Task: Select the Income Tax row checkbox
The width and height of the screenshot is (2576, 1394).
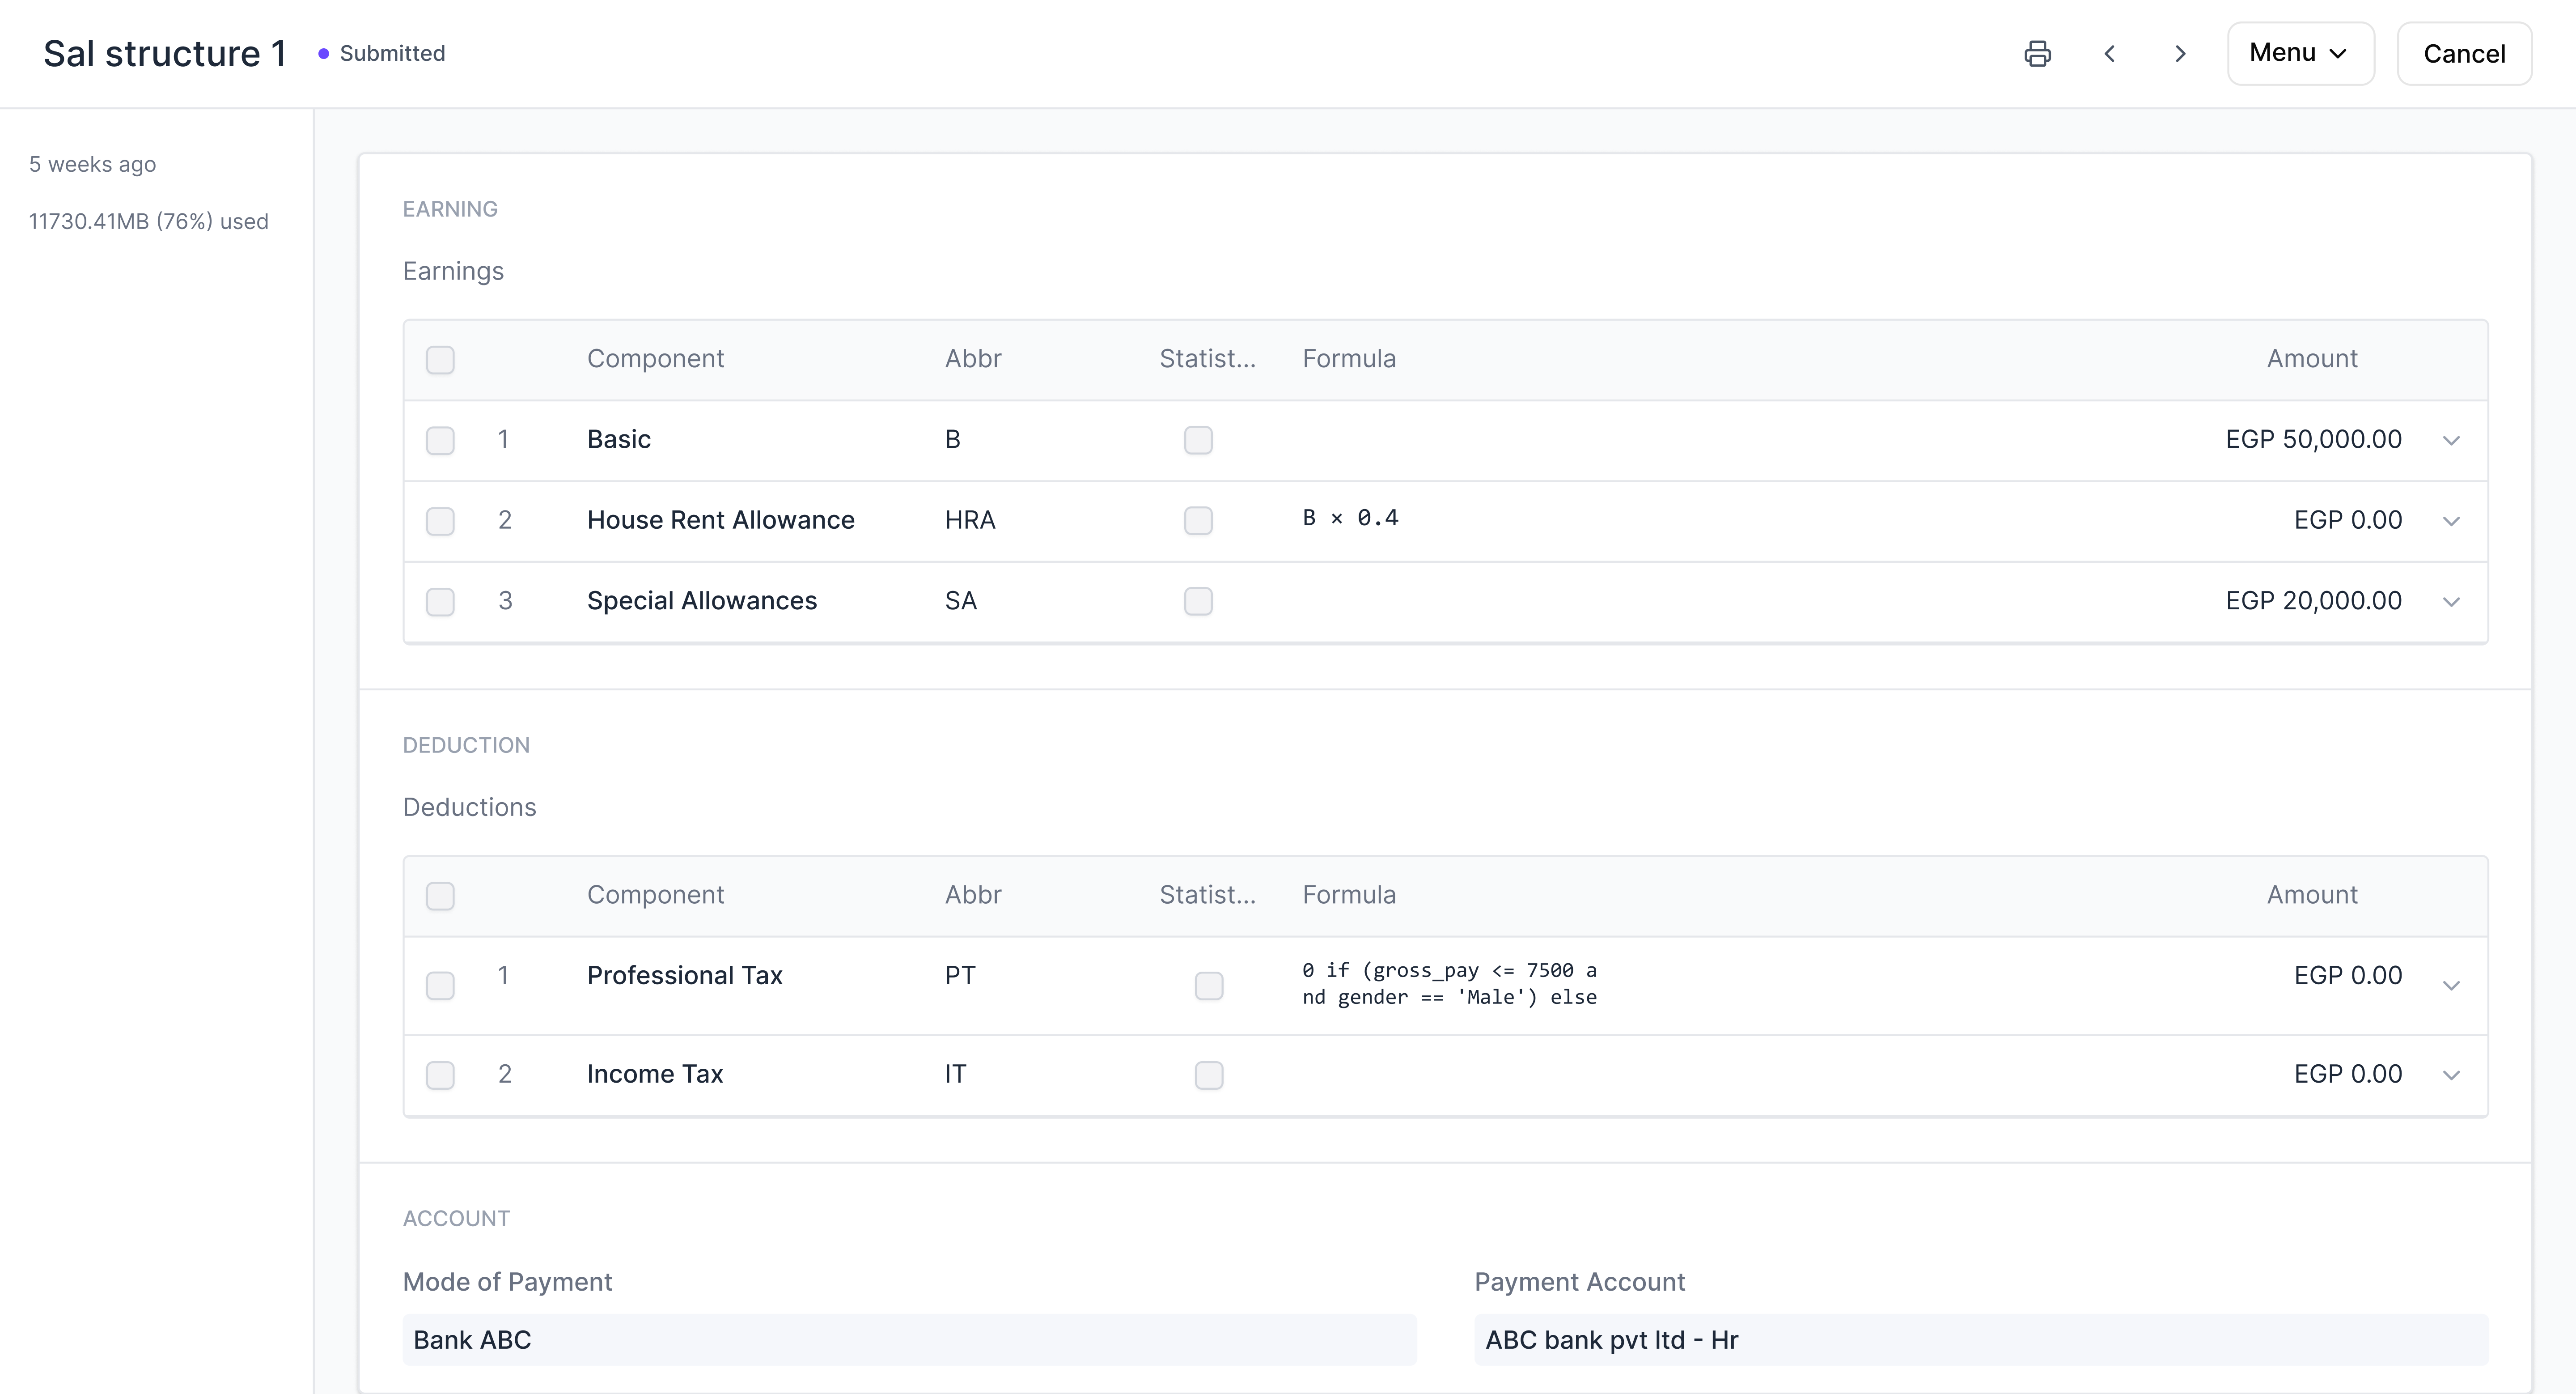Action: tap(440, 1075)
